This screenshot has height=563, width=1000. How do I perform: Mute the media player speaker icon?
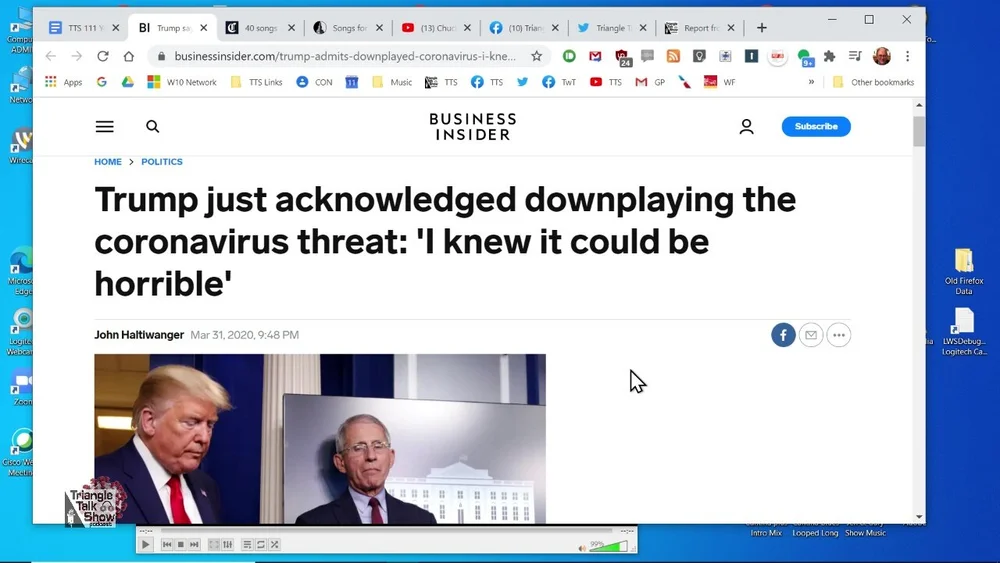click(x=582, y=548)
